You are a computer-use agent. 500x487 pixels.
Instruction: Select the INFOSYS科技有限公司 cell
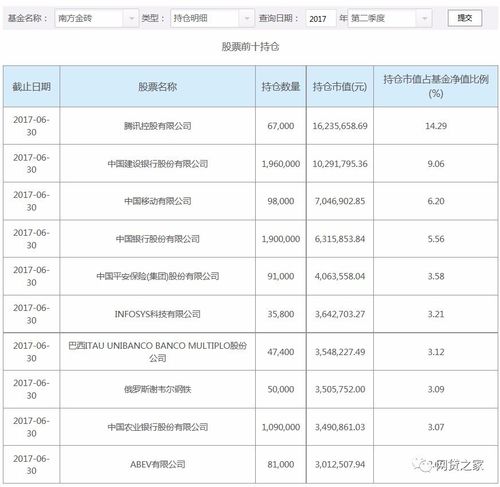coord(158,314)
